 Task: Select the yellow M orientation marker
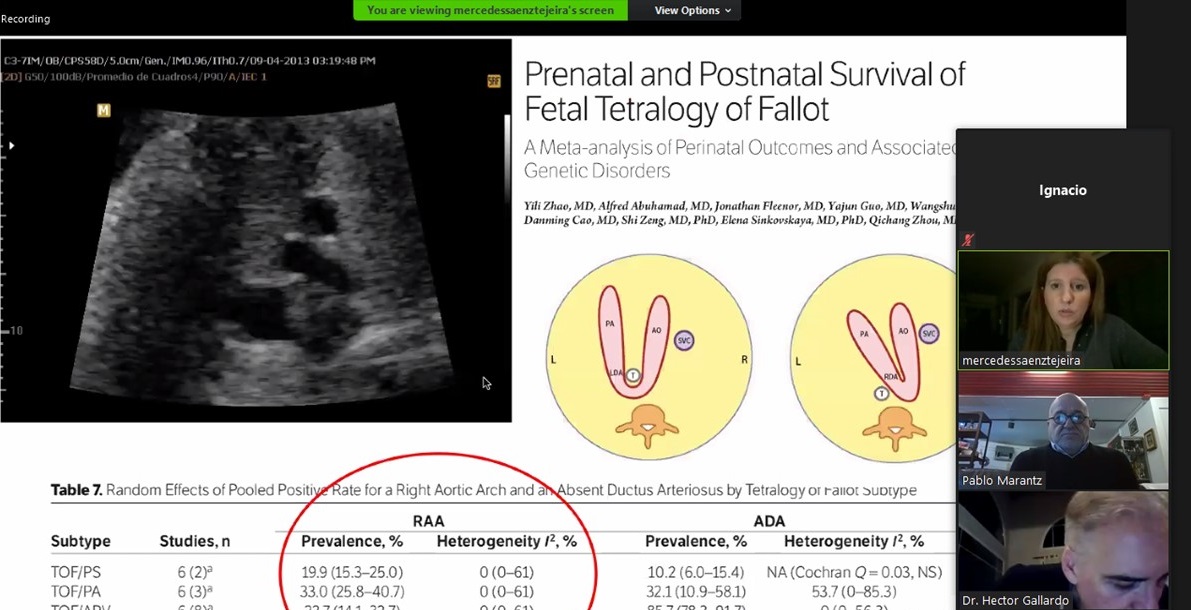click(103, 111)
